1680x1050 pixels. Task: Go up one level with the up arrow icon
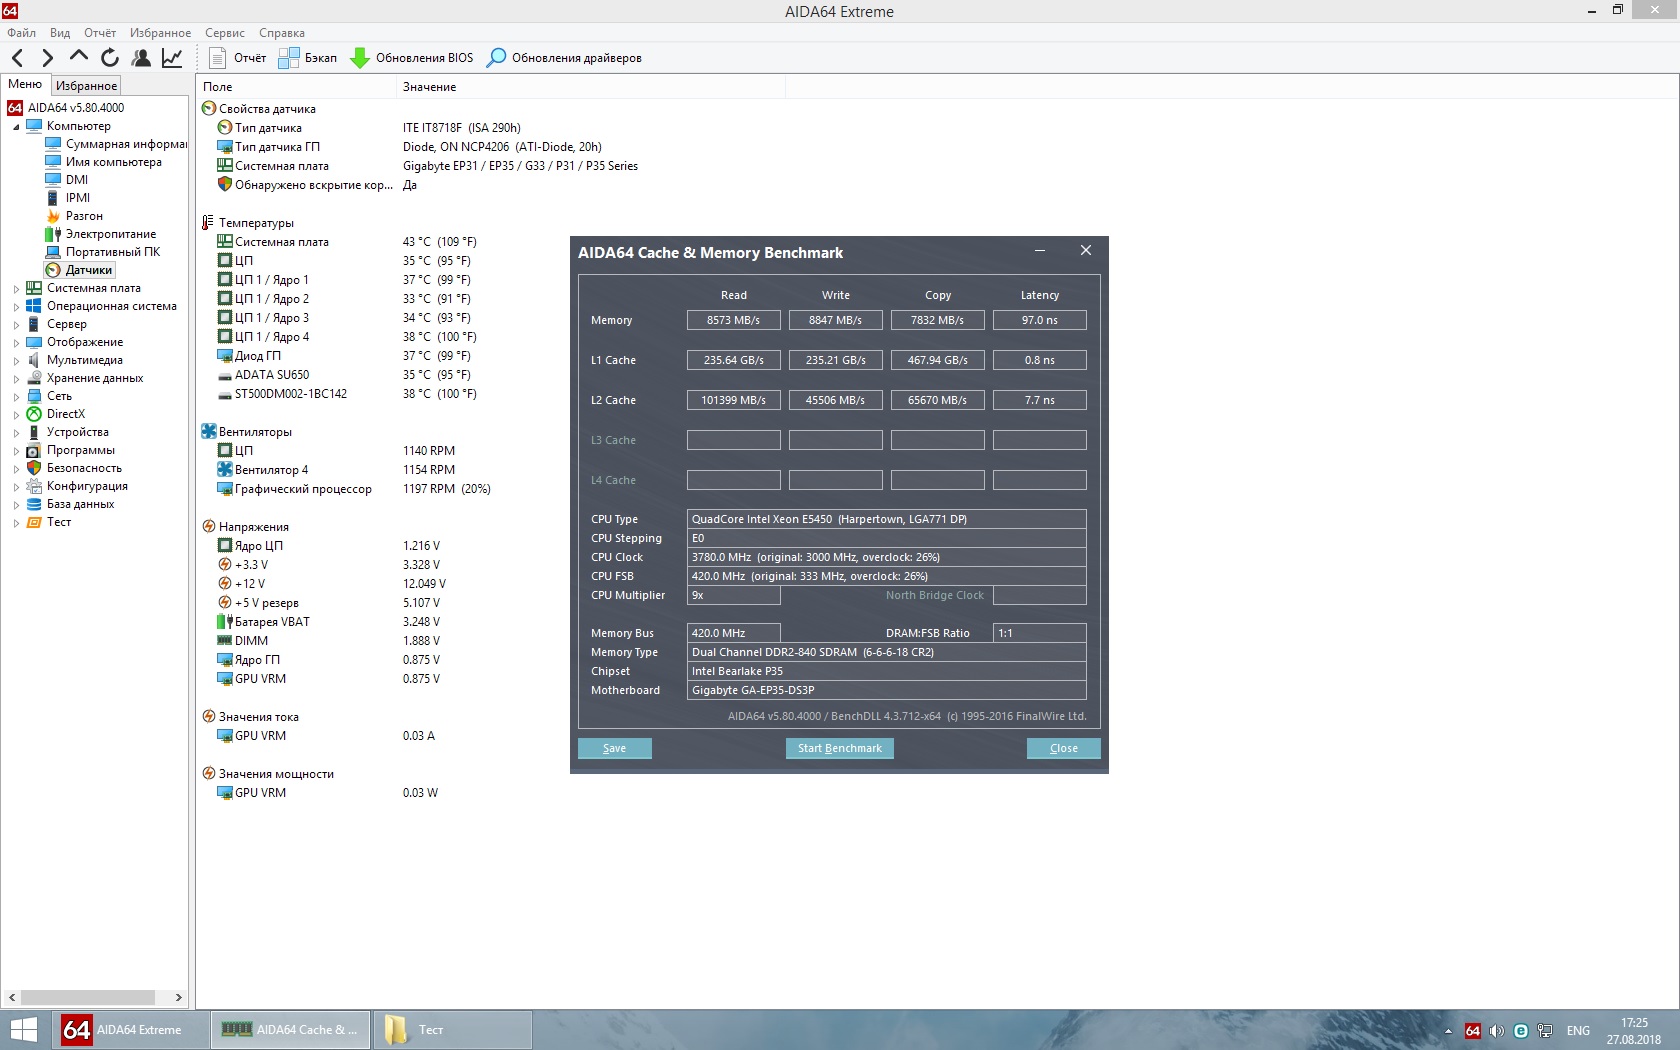[x=79, y=57]
